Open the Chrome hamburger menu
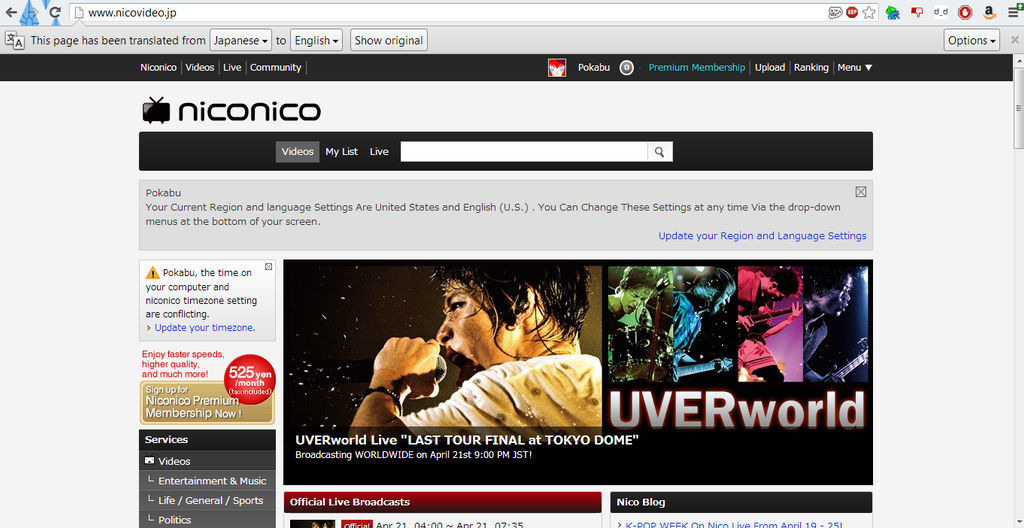 pos(1015,12)
